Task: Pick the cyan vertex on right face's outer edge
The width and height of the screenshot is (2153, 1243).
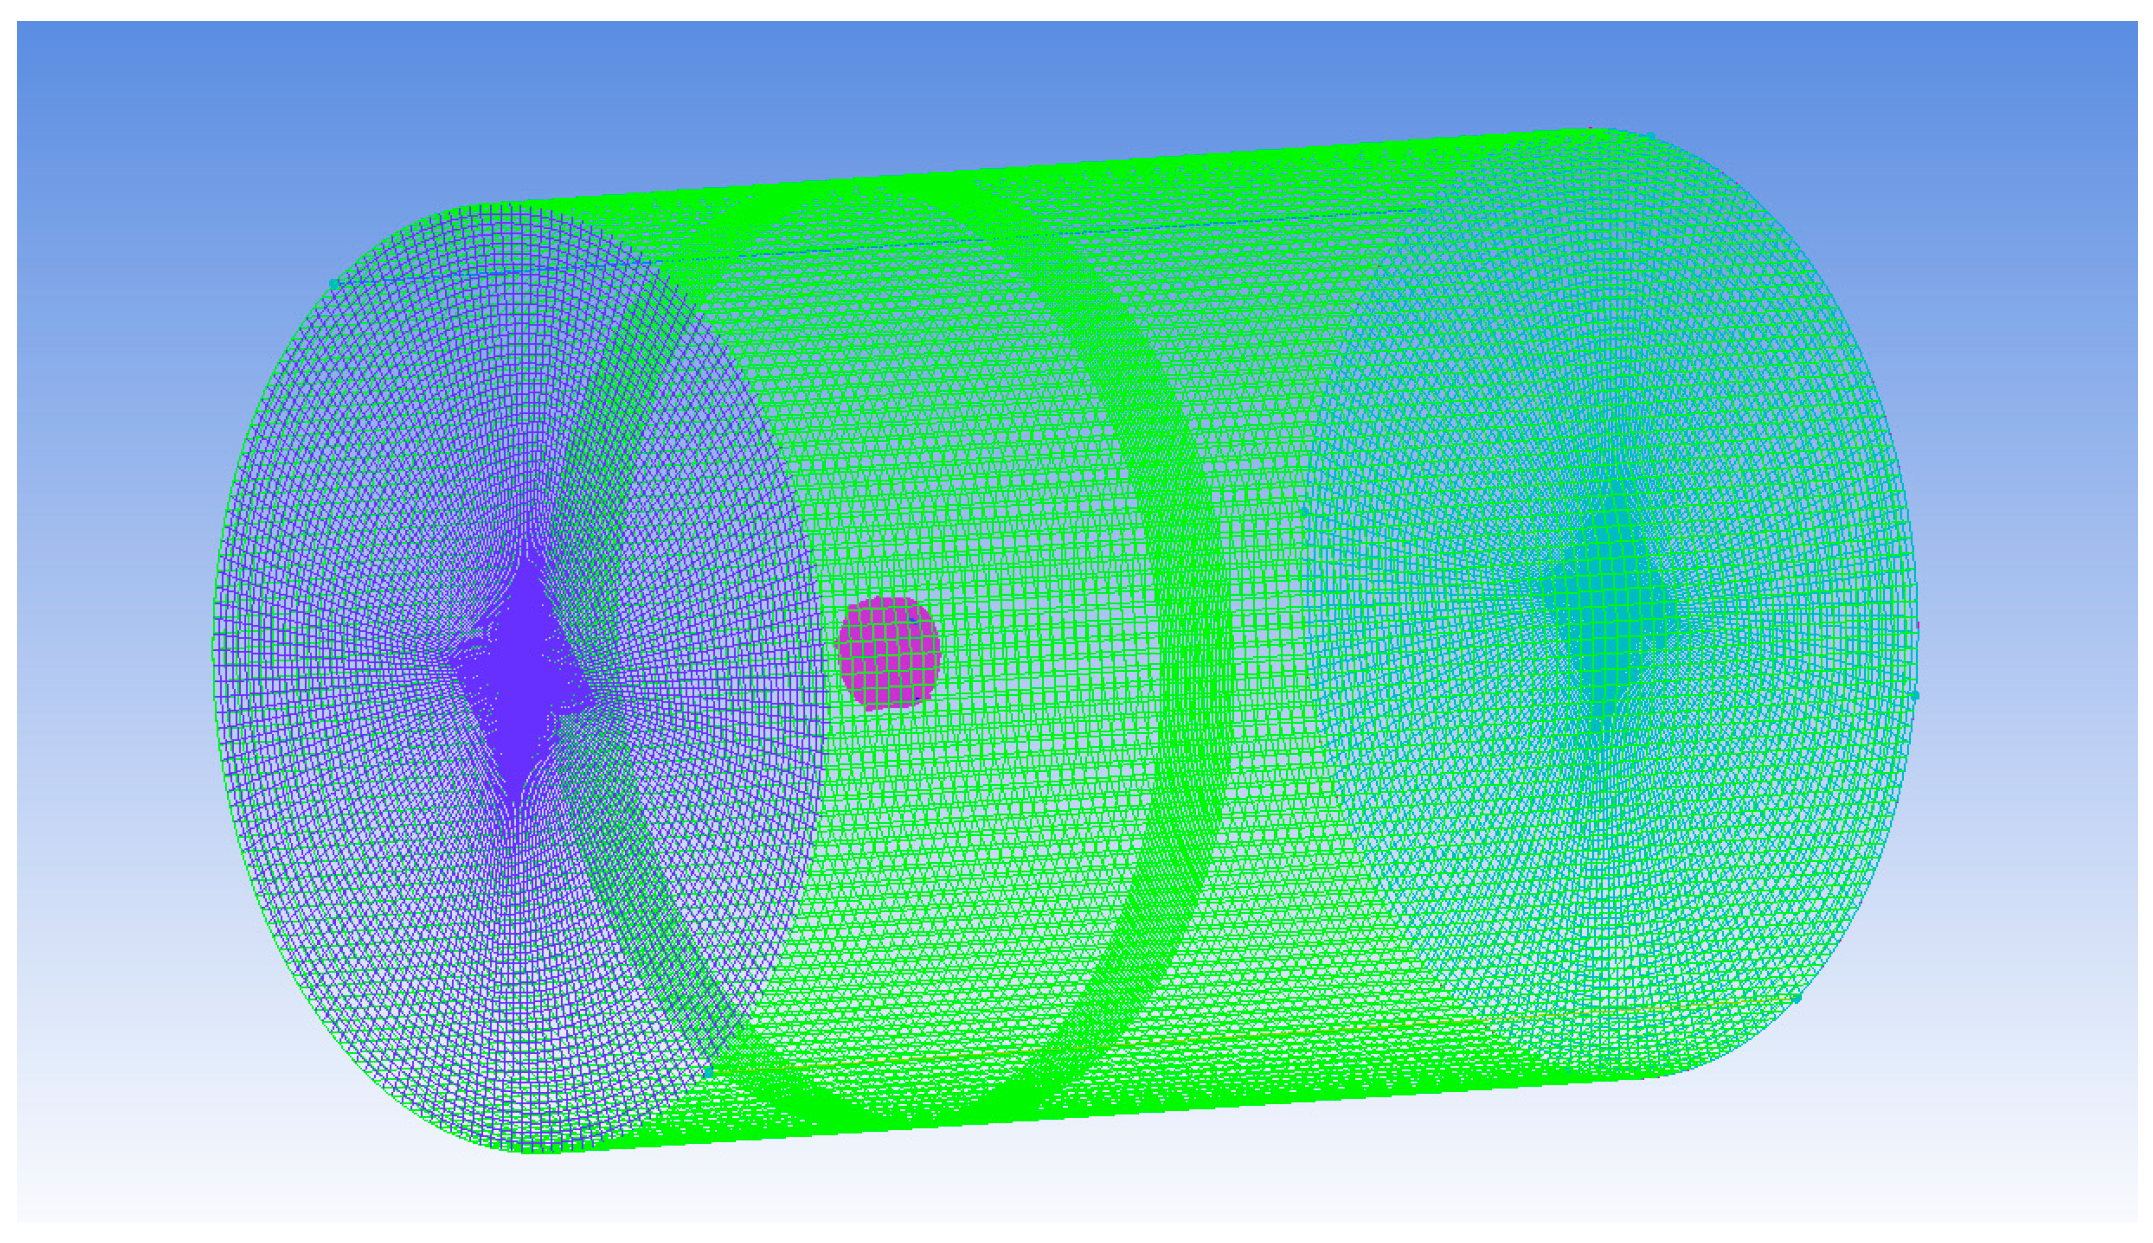Action: (x=1914, y=694)
